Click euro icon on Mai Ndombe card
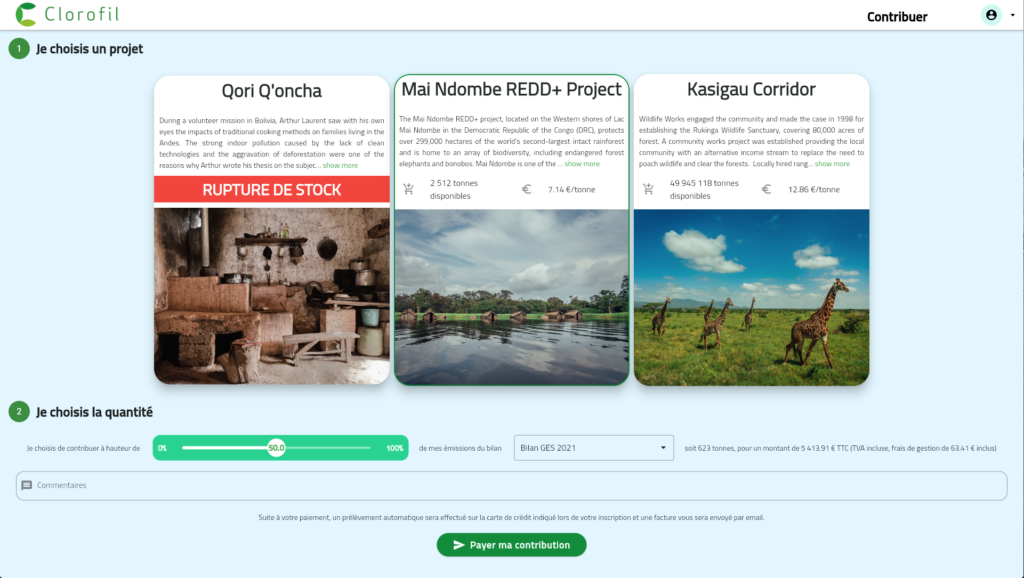The image size is (1024, 578). point(527,189)
